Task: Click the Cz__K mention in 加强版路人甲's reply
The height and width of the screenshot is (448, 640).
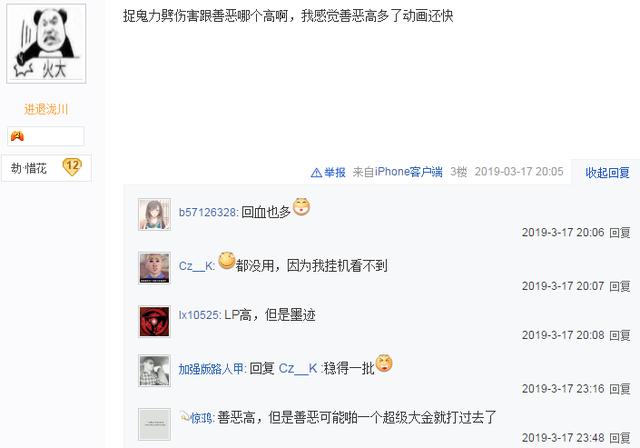Action: [298, 368]
